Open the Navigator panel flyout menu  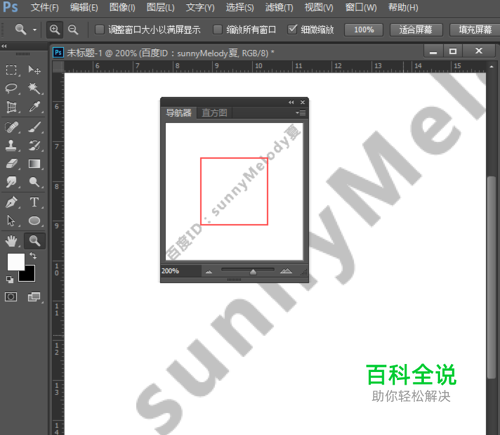301,113
